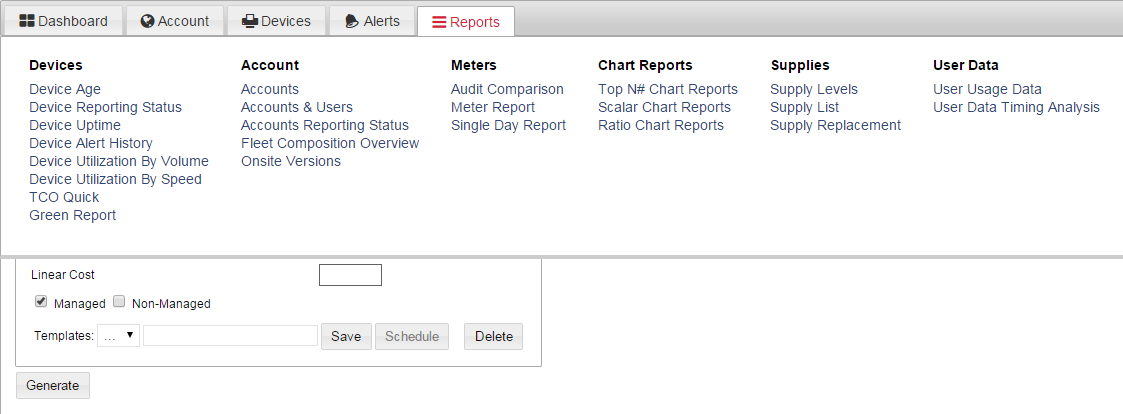
Task: Click the Reports hamburger icon
Action: click(x=439, y=22)
